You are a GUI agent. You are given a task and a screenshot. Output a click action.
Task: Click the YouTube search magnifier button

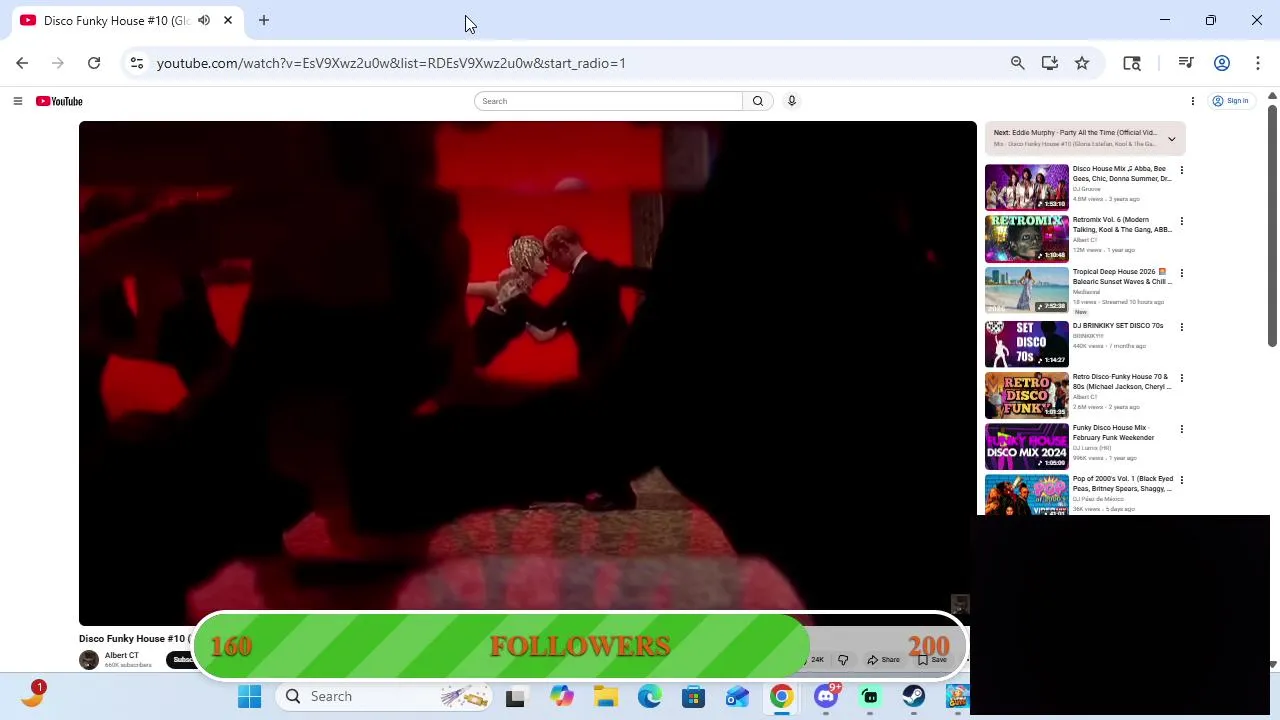click(758, 101)
